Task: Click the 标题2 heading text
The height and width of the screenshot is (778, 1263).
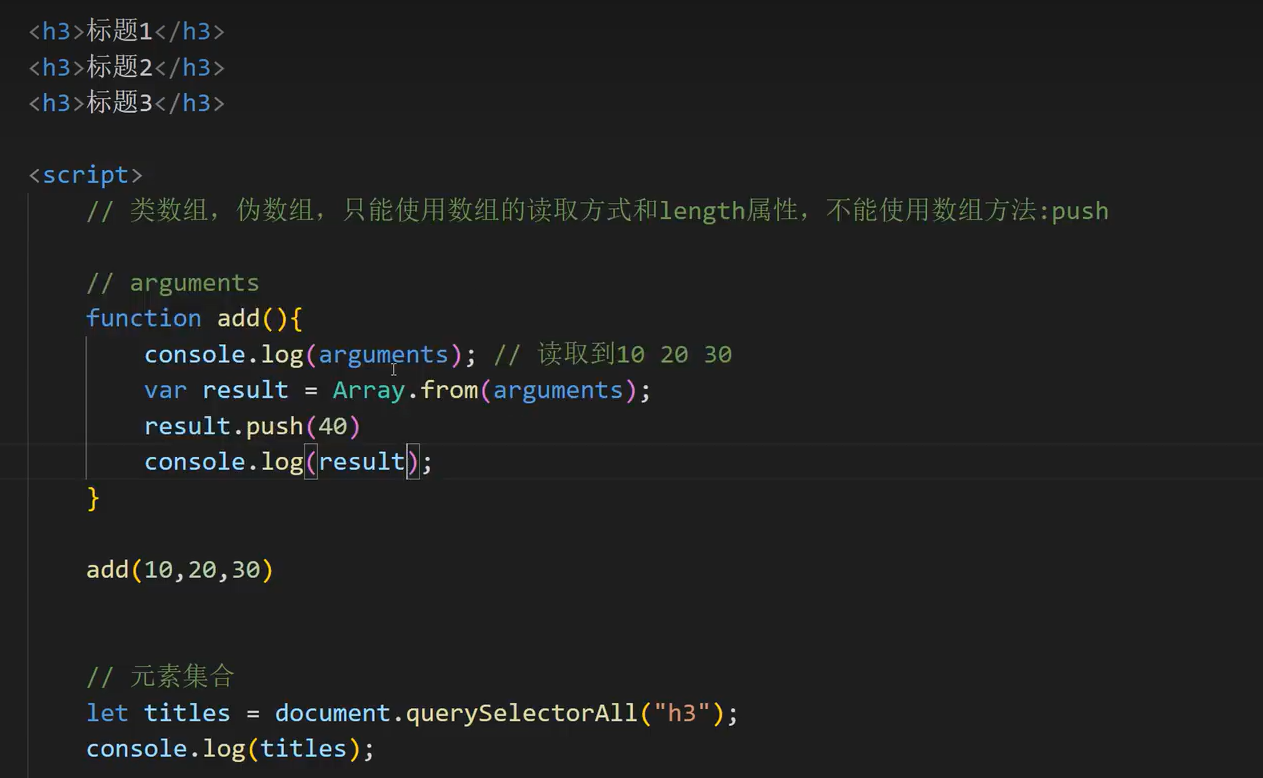Action: [119, 67]
